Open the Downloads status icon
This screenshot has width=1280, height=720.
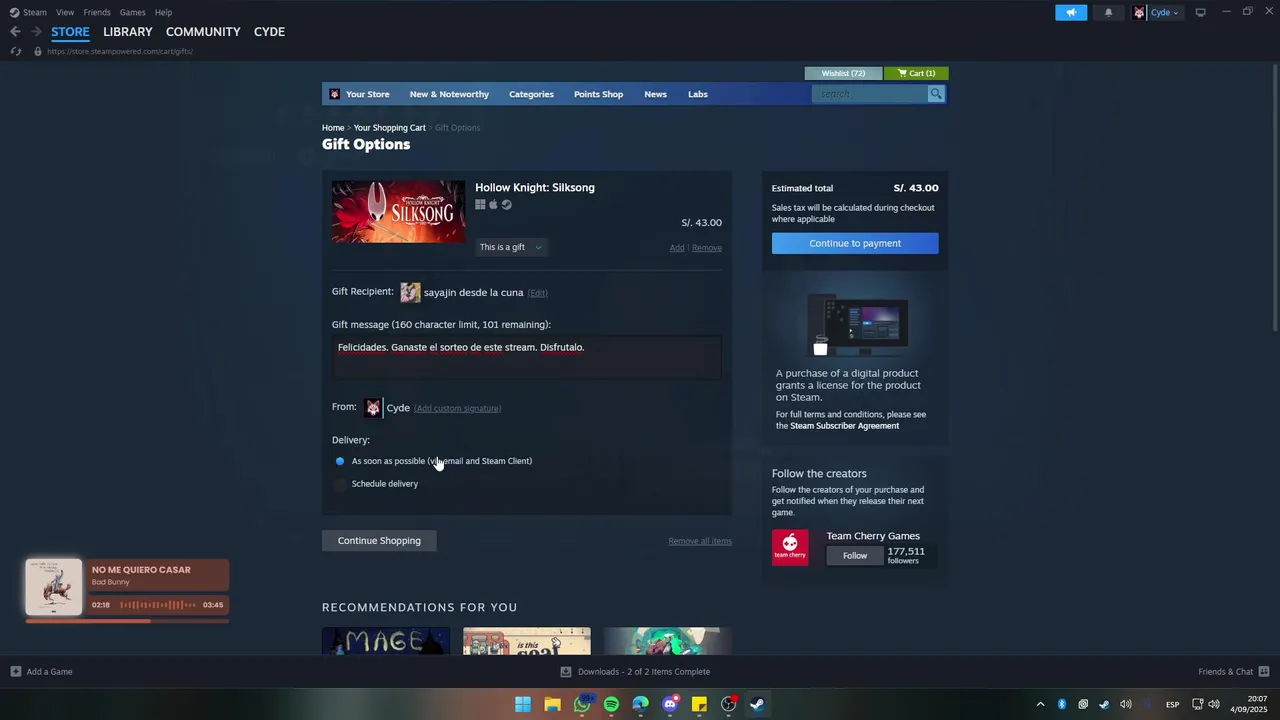click(x=566, y=672)
